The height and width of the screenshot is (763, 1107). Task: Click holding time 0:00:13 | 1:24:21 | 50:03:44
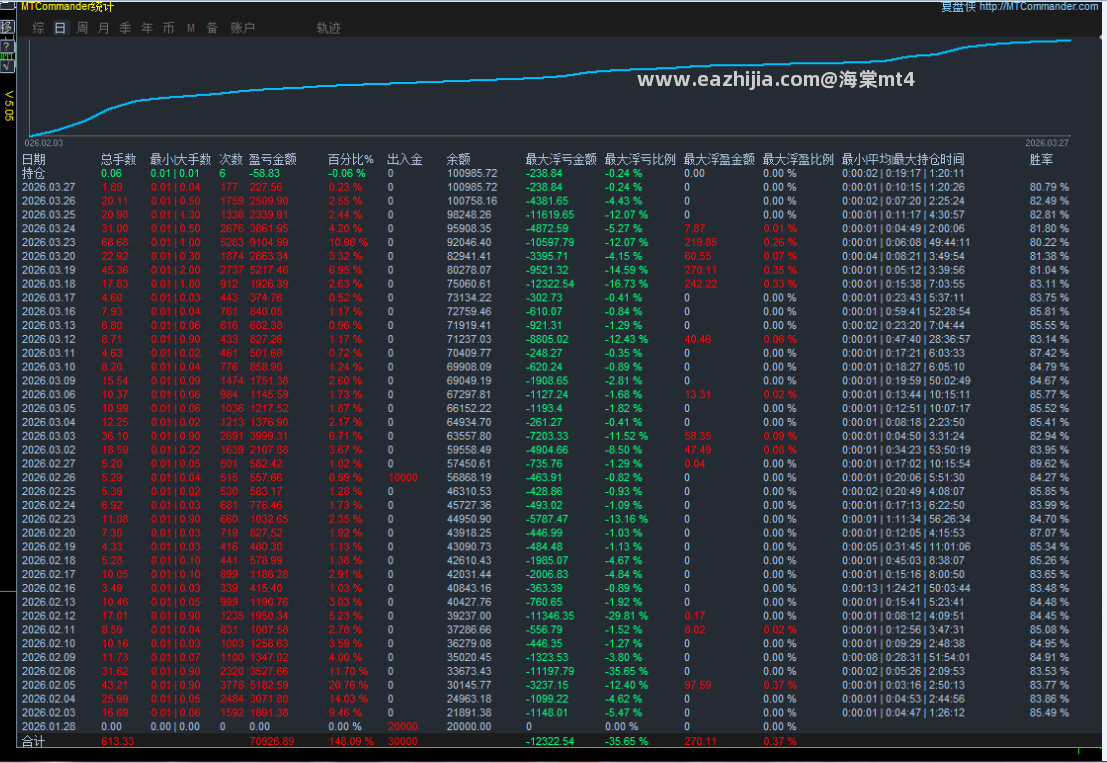(x=906, y=588)
